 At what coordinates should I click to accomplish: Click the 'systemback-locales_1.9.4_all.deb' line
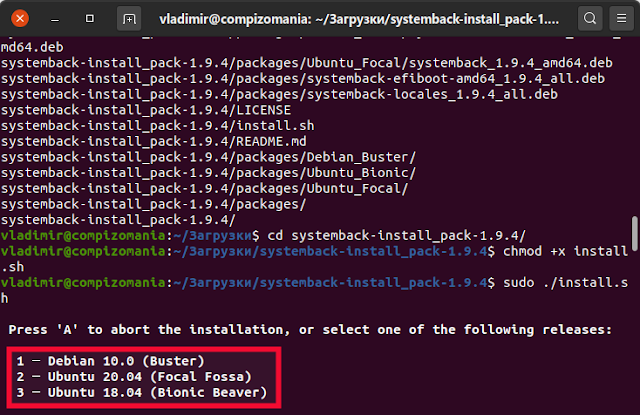pyautogui.click(x=279, y=94)
